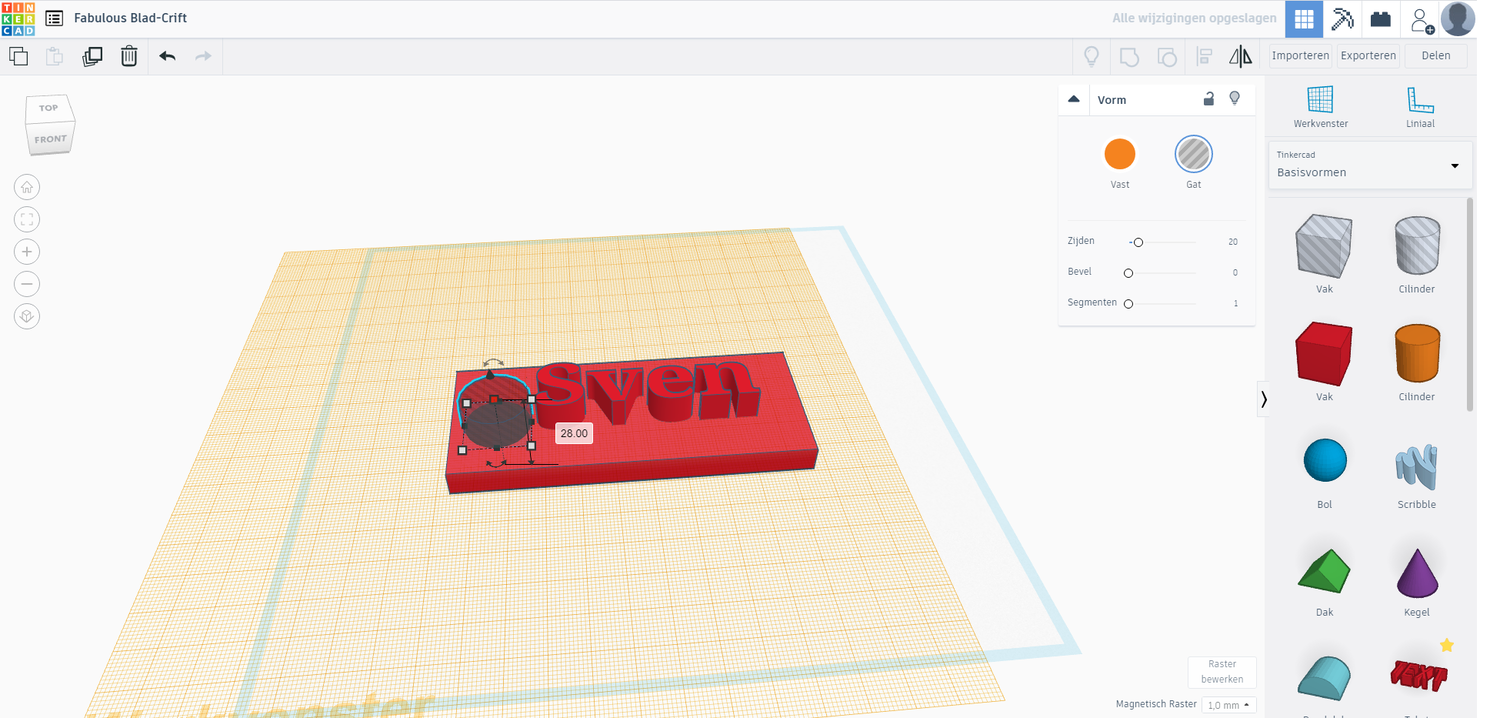Click the Tinkercad logo

coord(18,18)
